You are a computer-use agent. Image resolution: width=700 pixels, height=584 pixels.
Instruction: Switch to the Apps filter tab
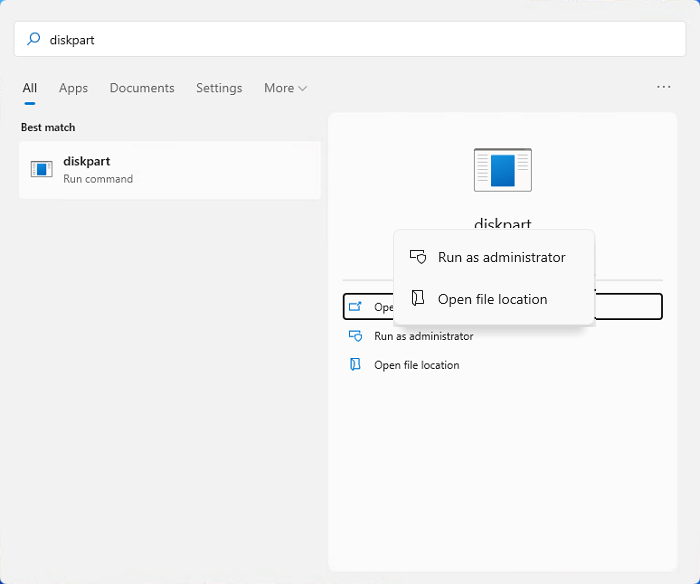73,88
